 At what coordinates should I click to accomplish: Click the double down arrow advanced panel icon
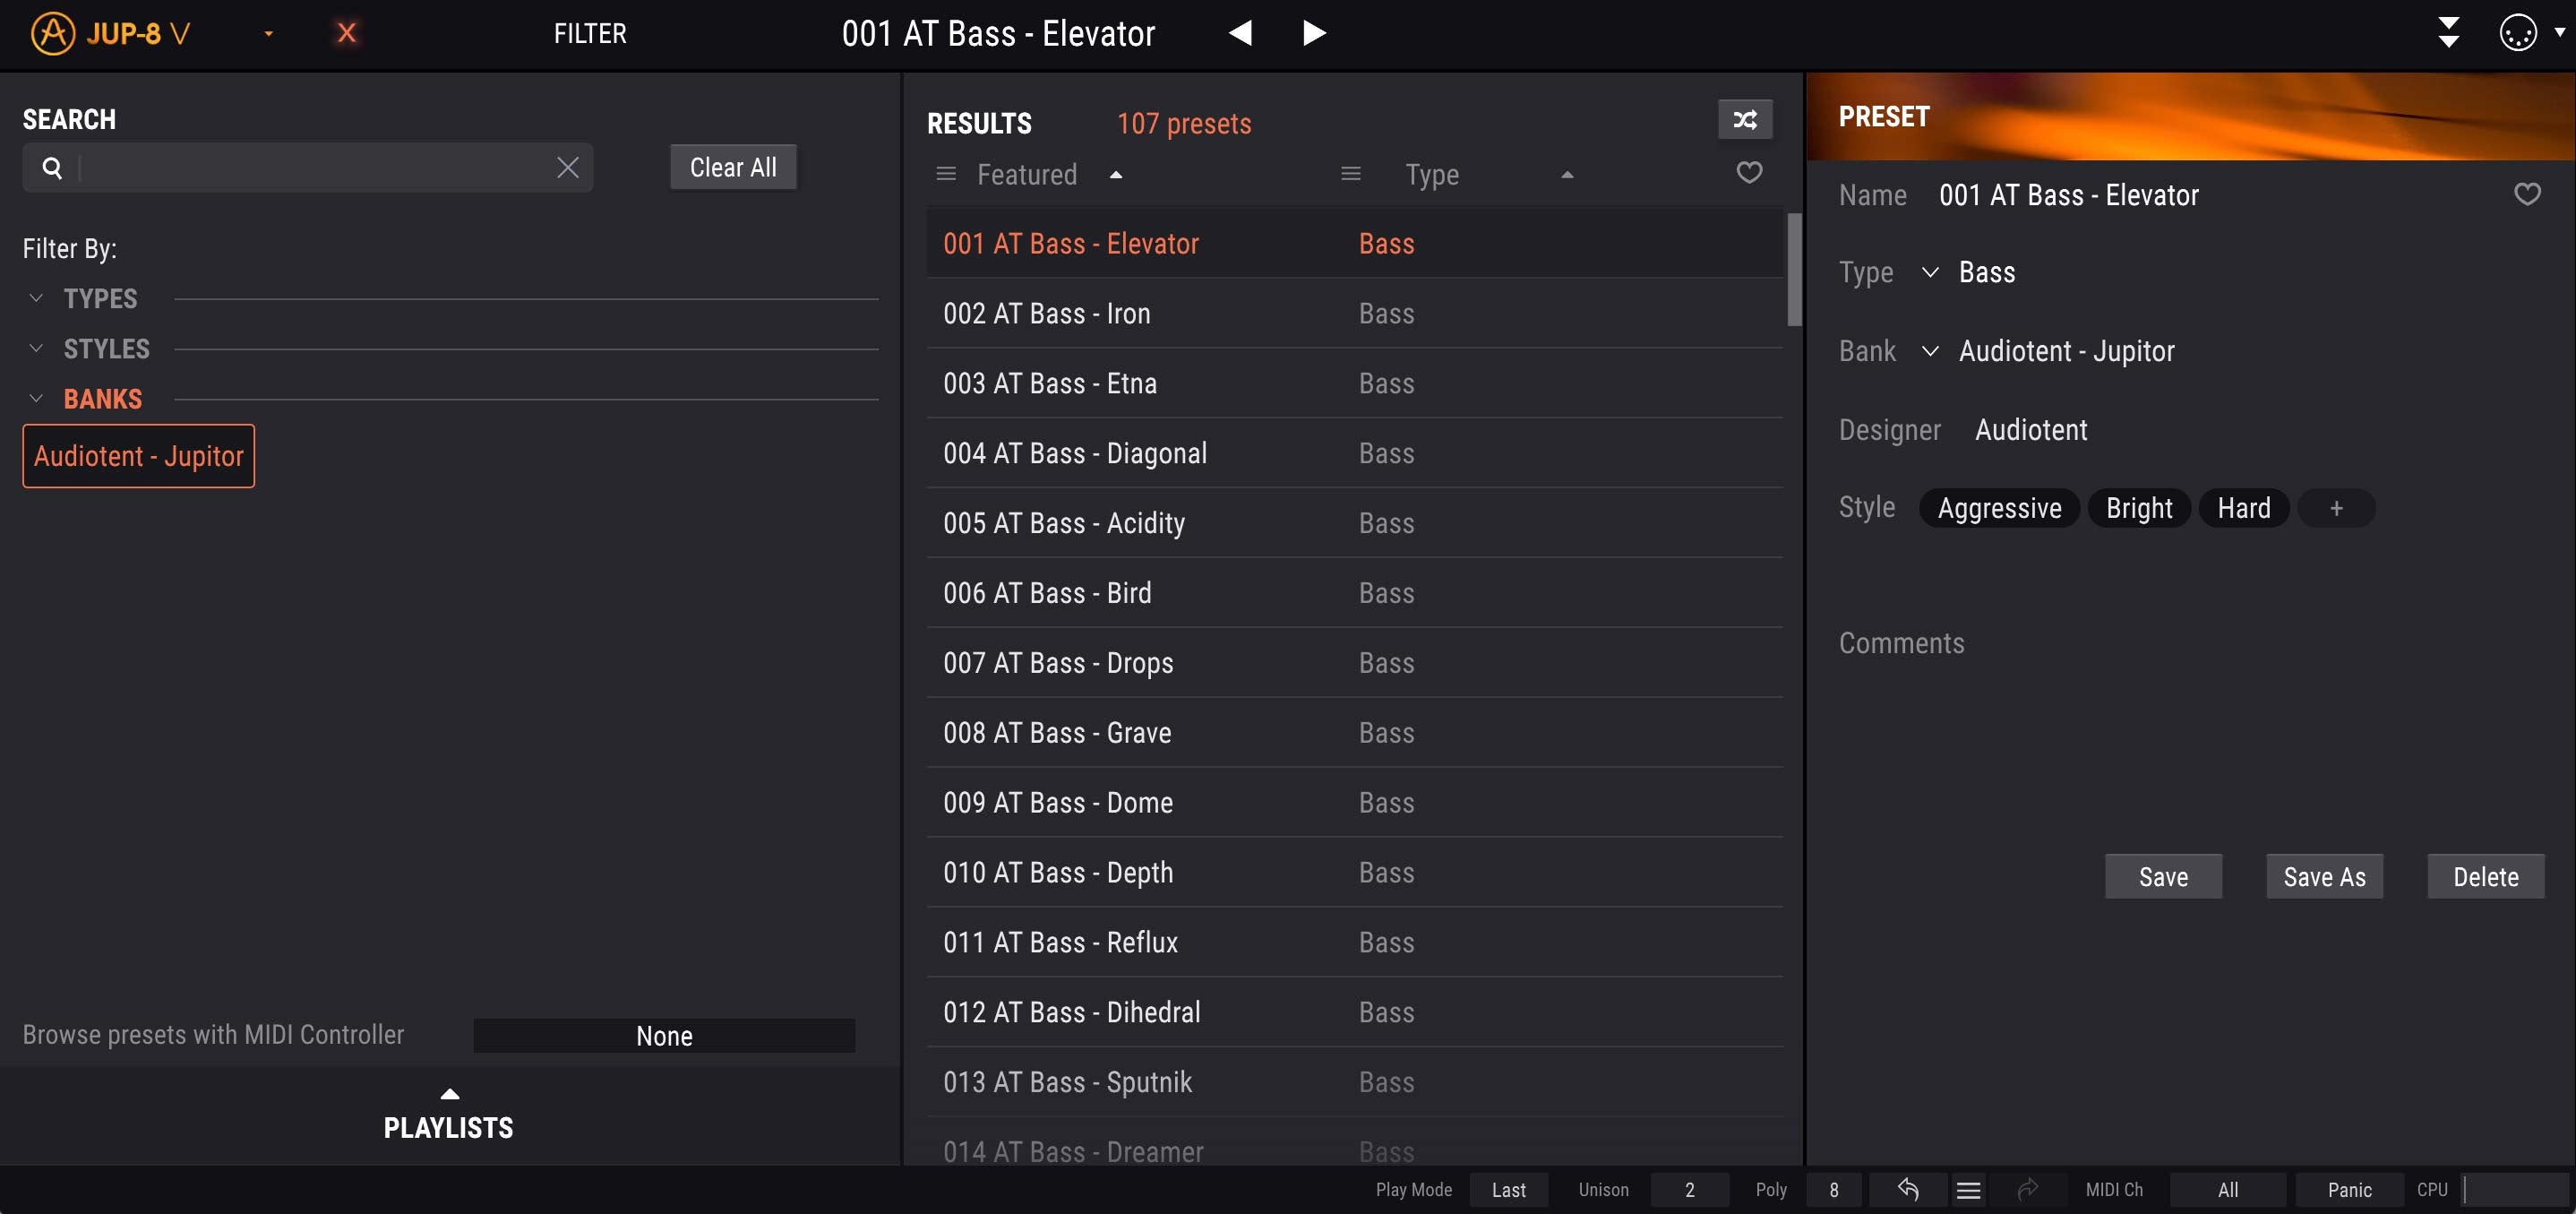click(2448, 33)
